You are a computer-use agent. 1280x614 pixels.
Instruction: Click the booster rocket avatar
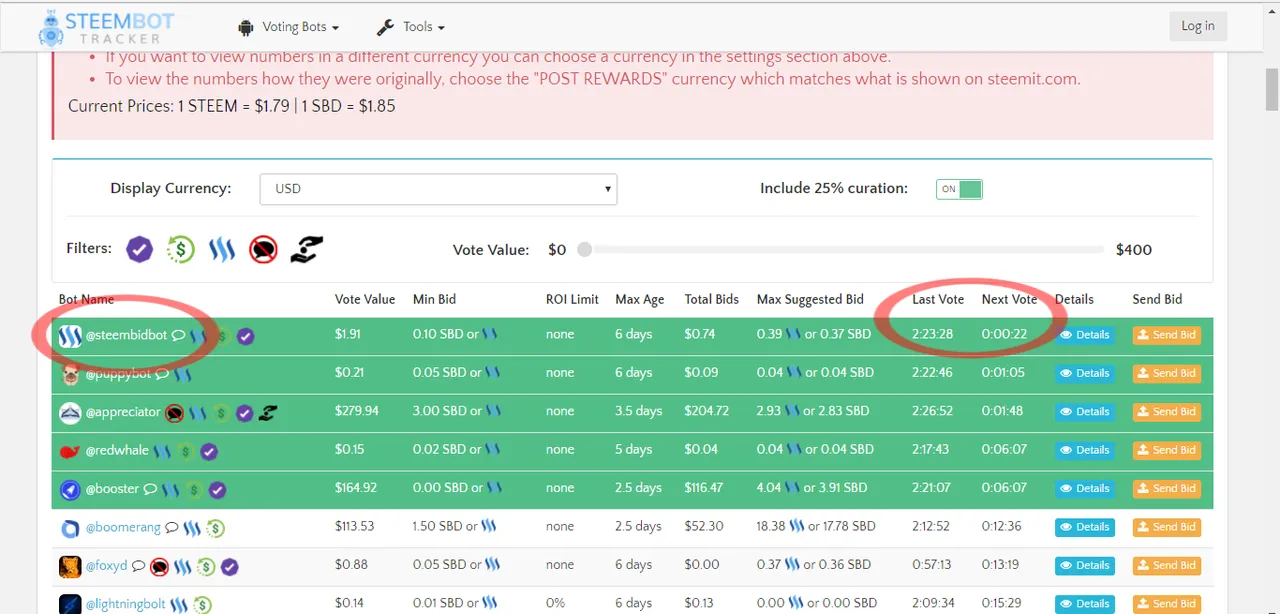[70, 489]
